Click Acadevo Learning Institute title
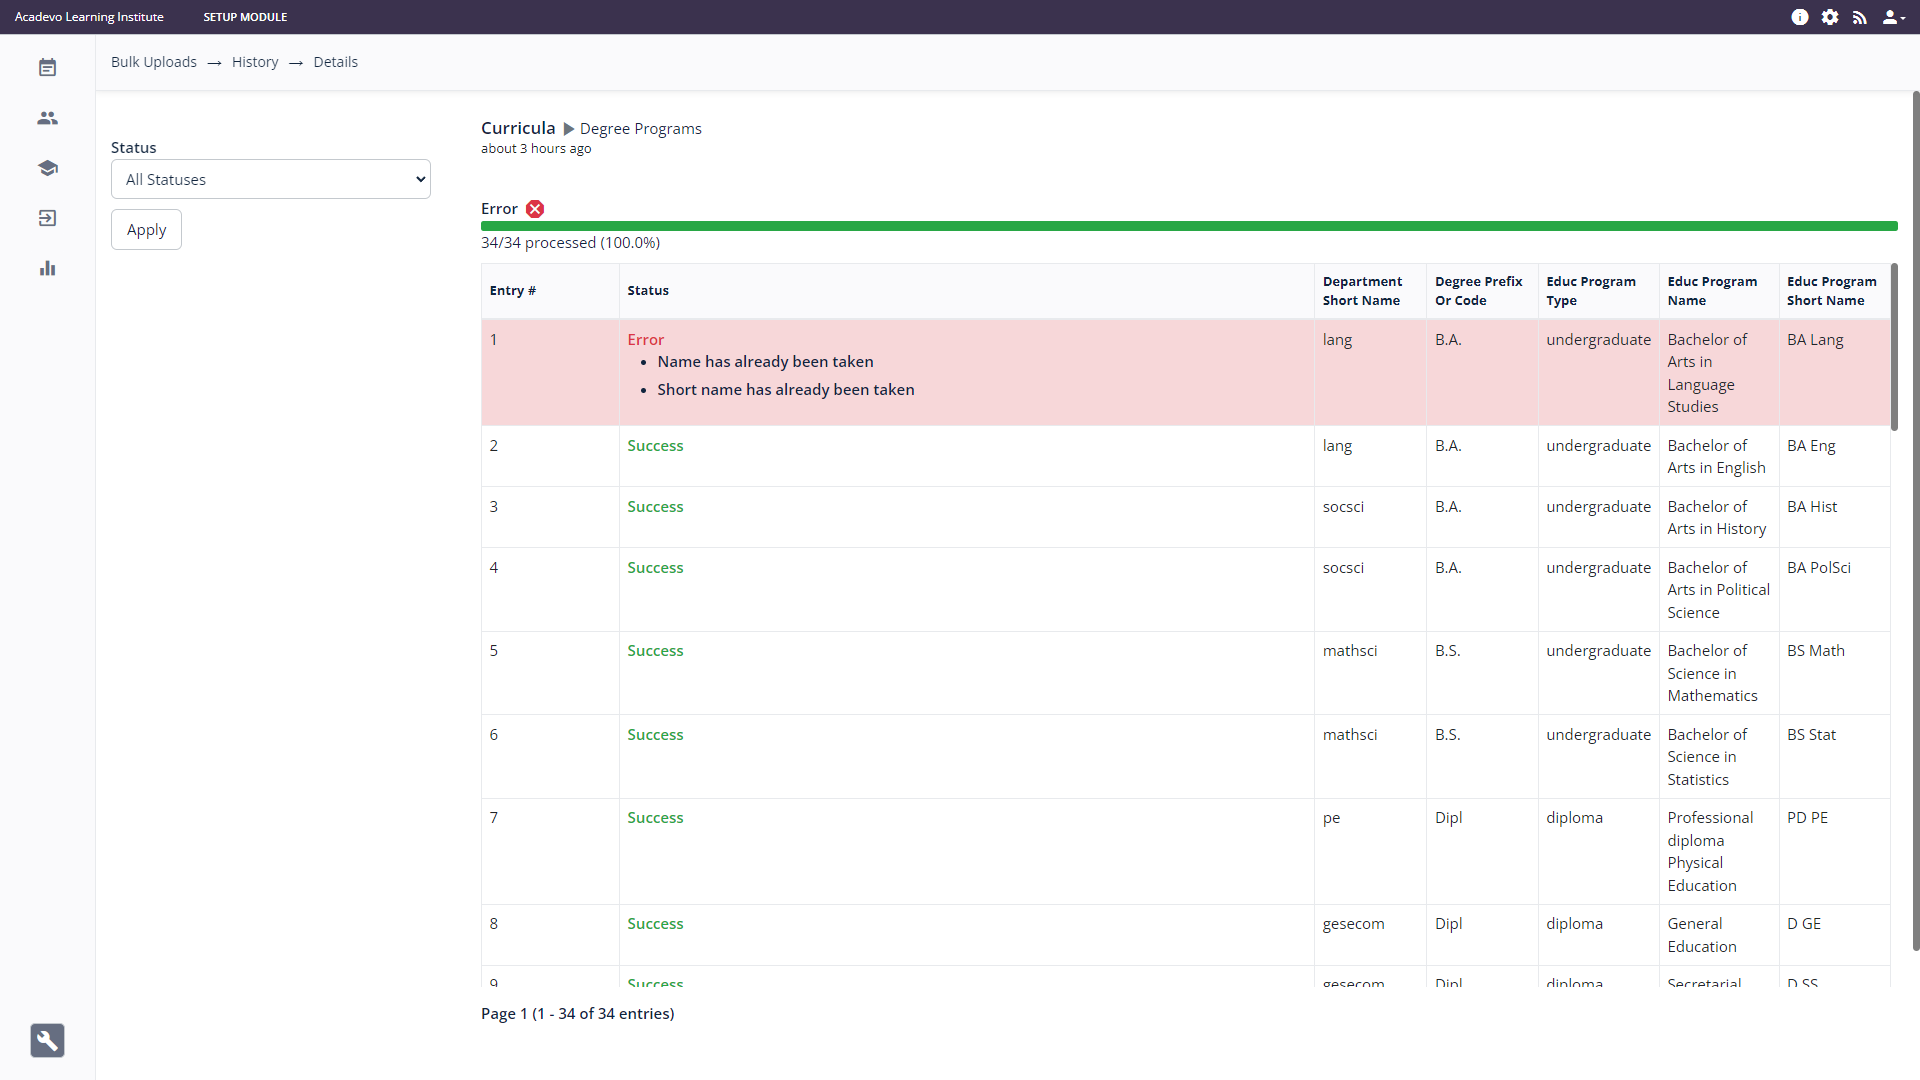1920x1080 pixels. pyautogui.click(x=89, y=17)
